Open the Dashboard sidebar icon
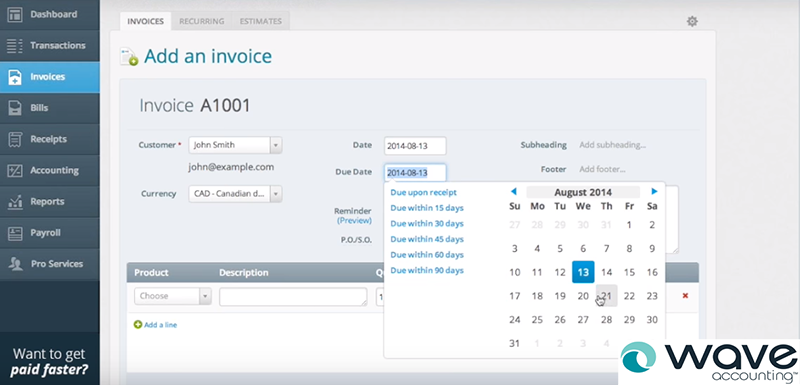 [x=15, y=14]
